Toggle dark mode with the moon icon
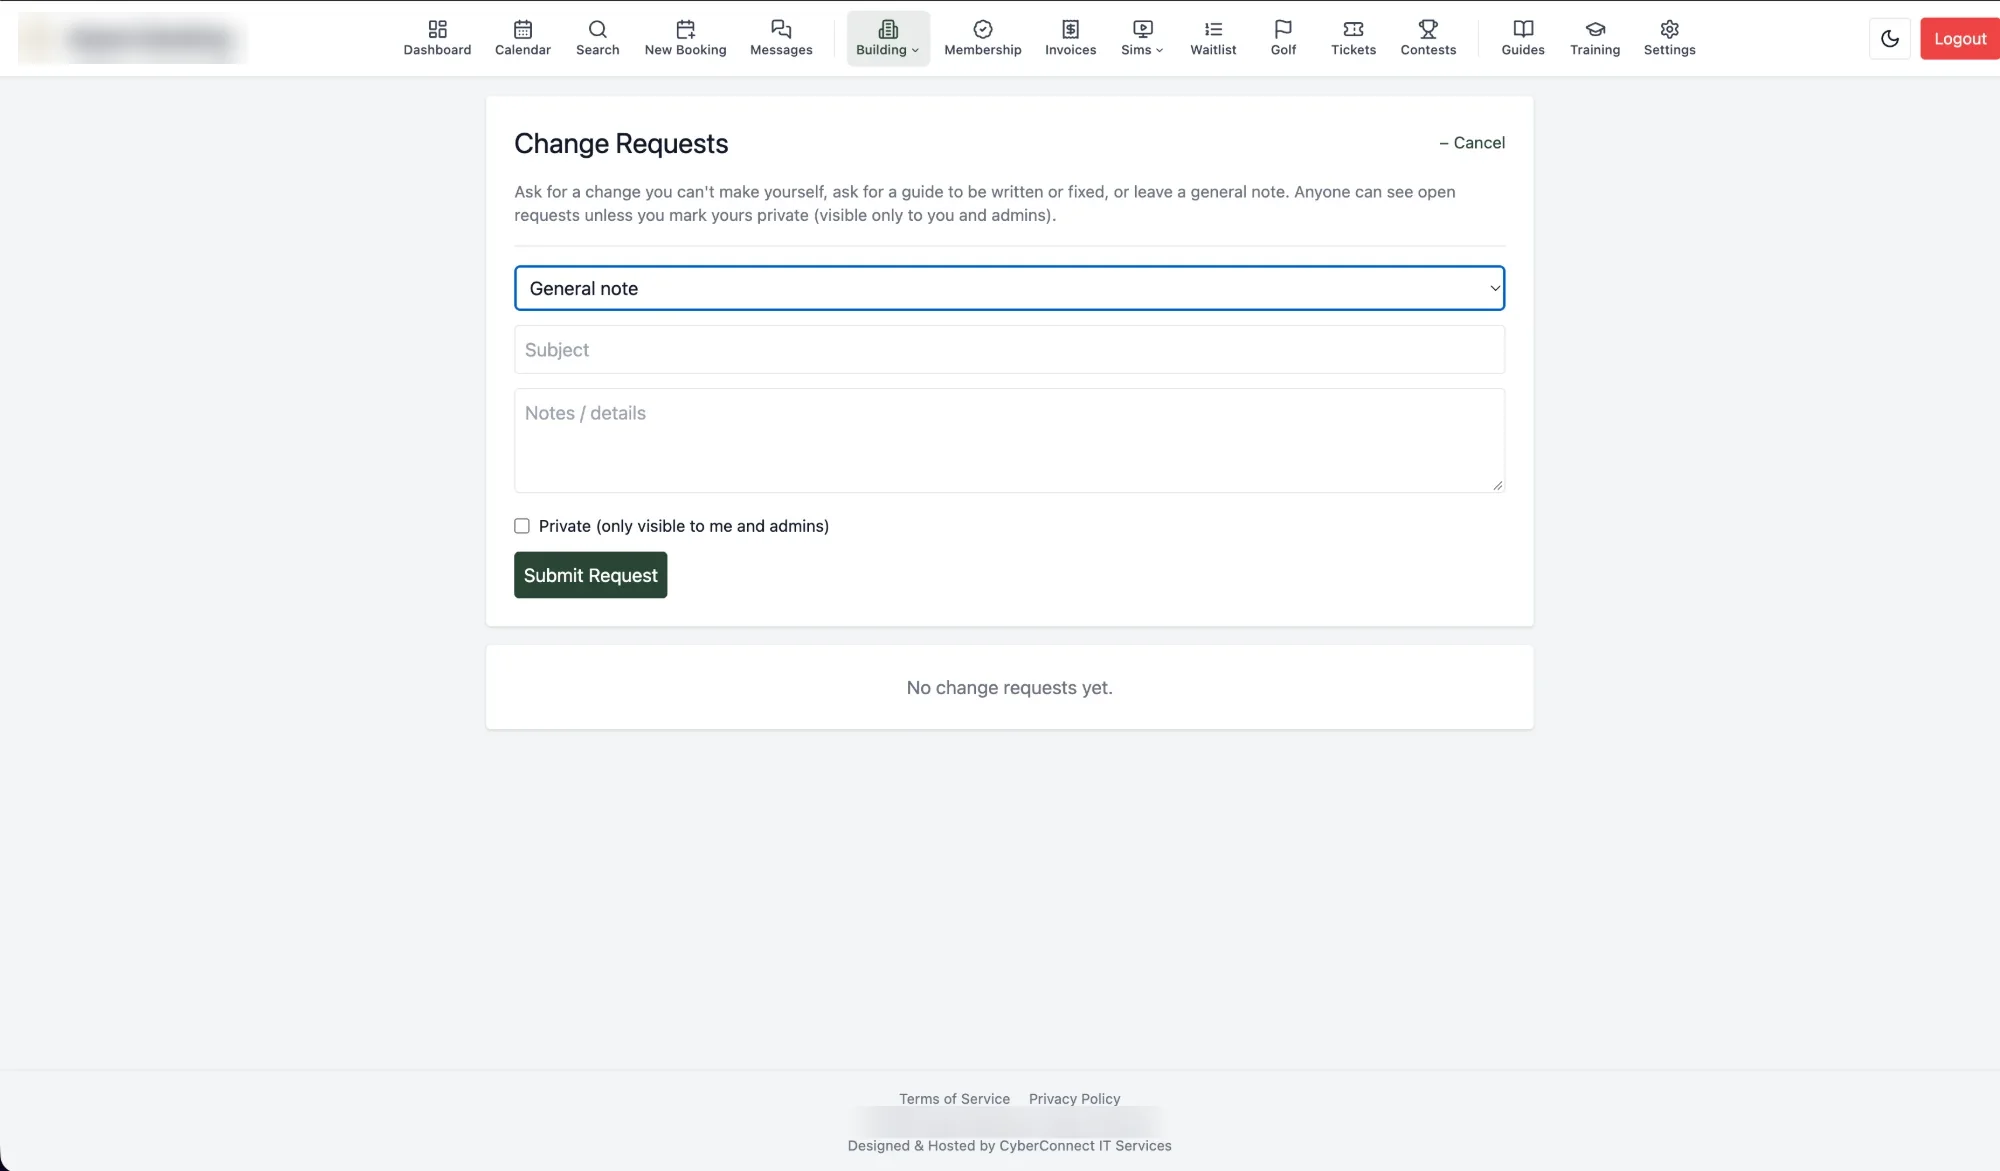Screen dimensions: 2000x1171 (1889, 39)
